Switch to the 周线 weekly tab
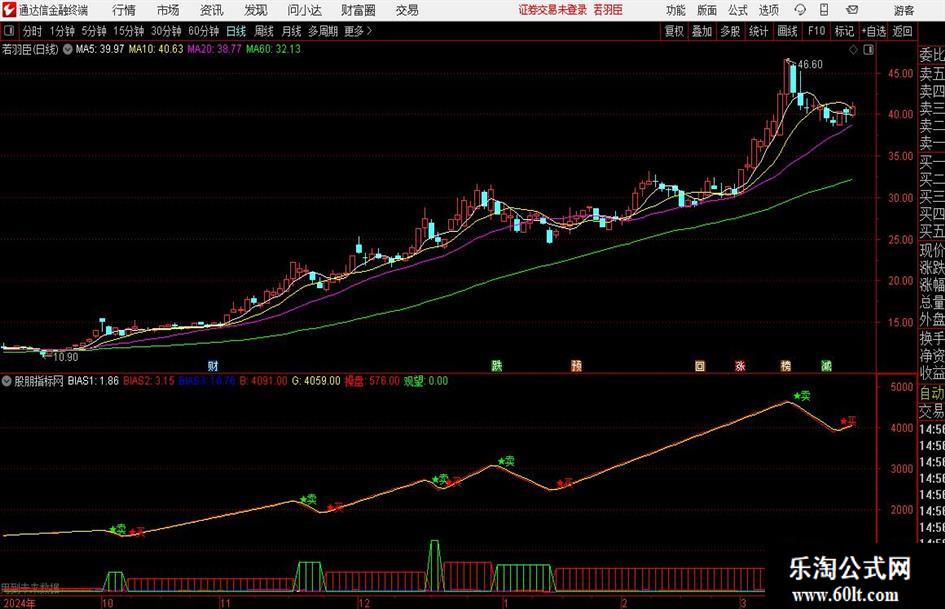 coord(263,31)
